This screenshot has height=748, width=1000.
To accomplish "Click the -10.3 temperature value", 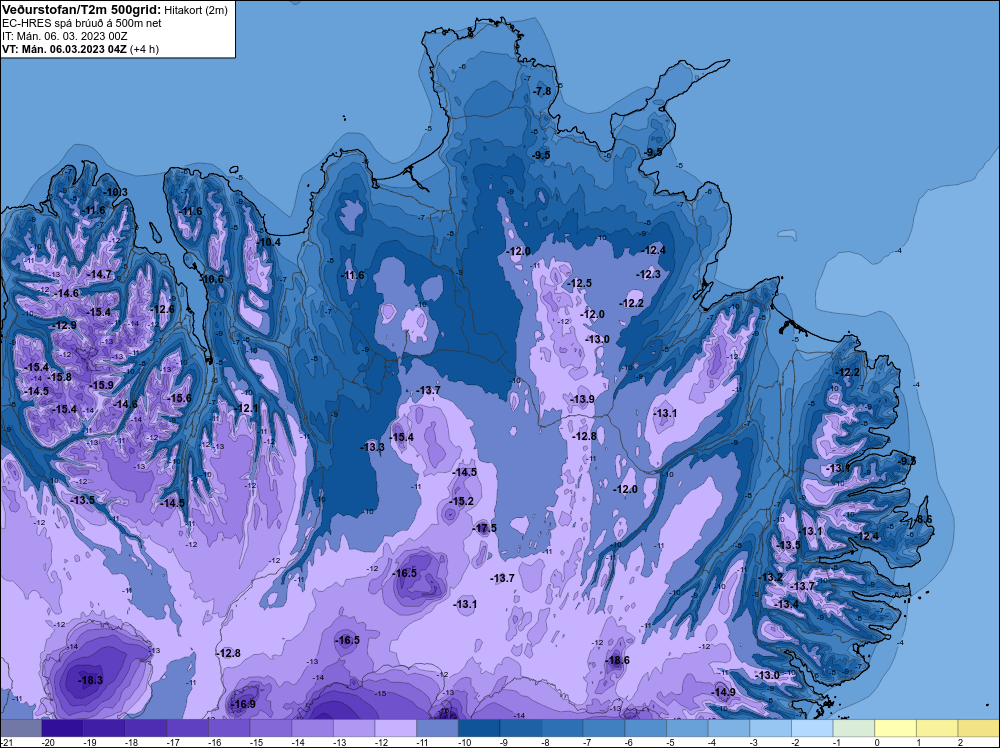I will pos(115,192).
